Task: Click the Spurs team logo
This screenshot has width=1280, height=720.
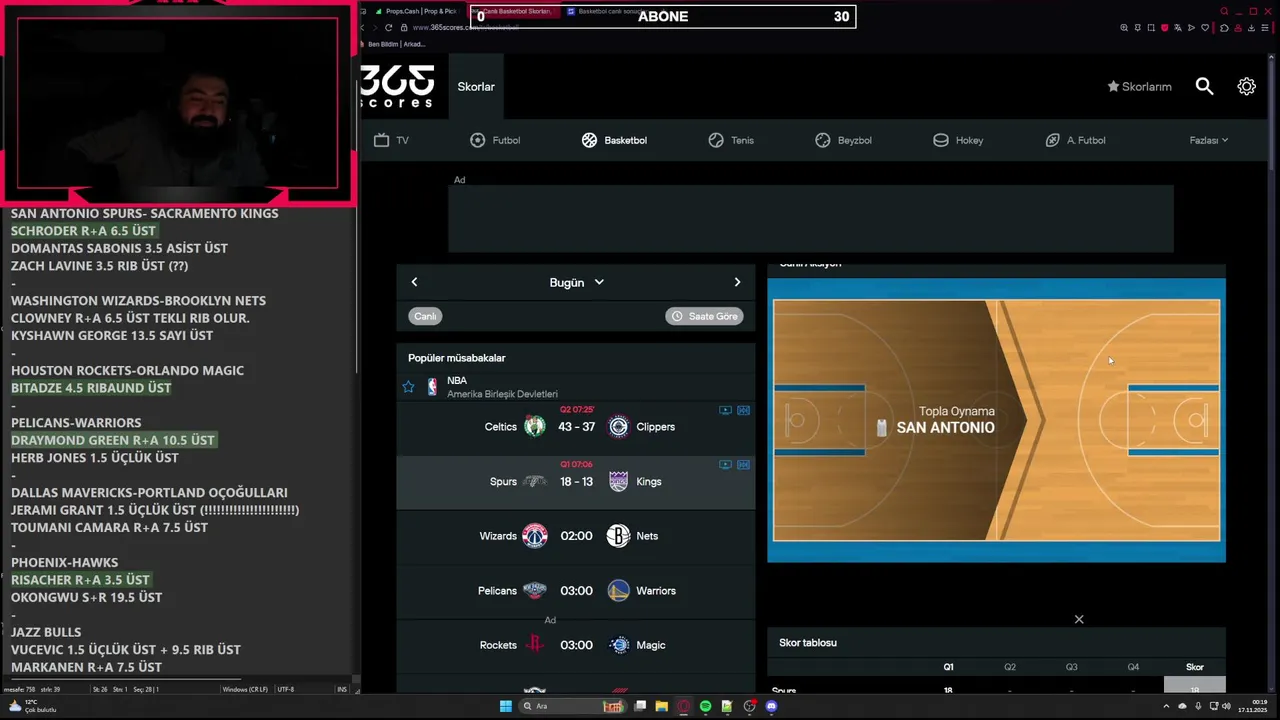Action: [535, 482]
